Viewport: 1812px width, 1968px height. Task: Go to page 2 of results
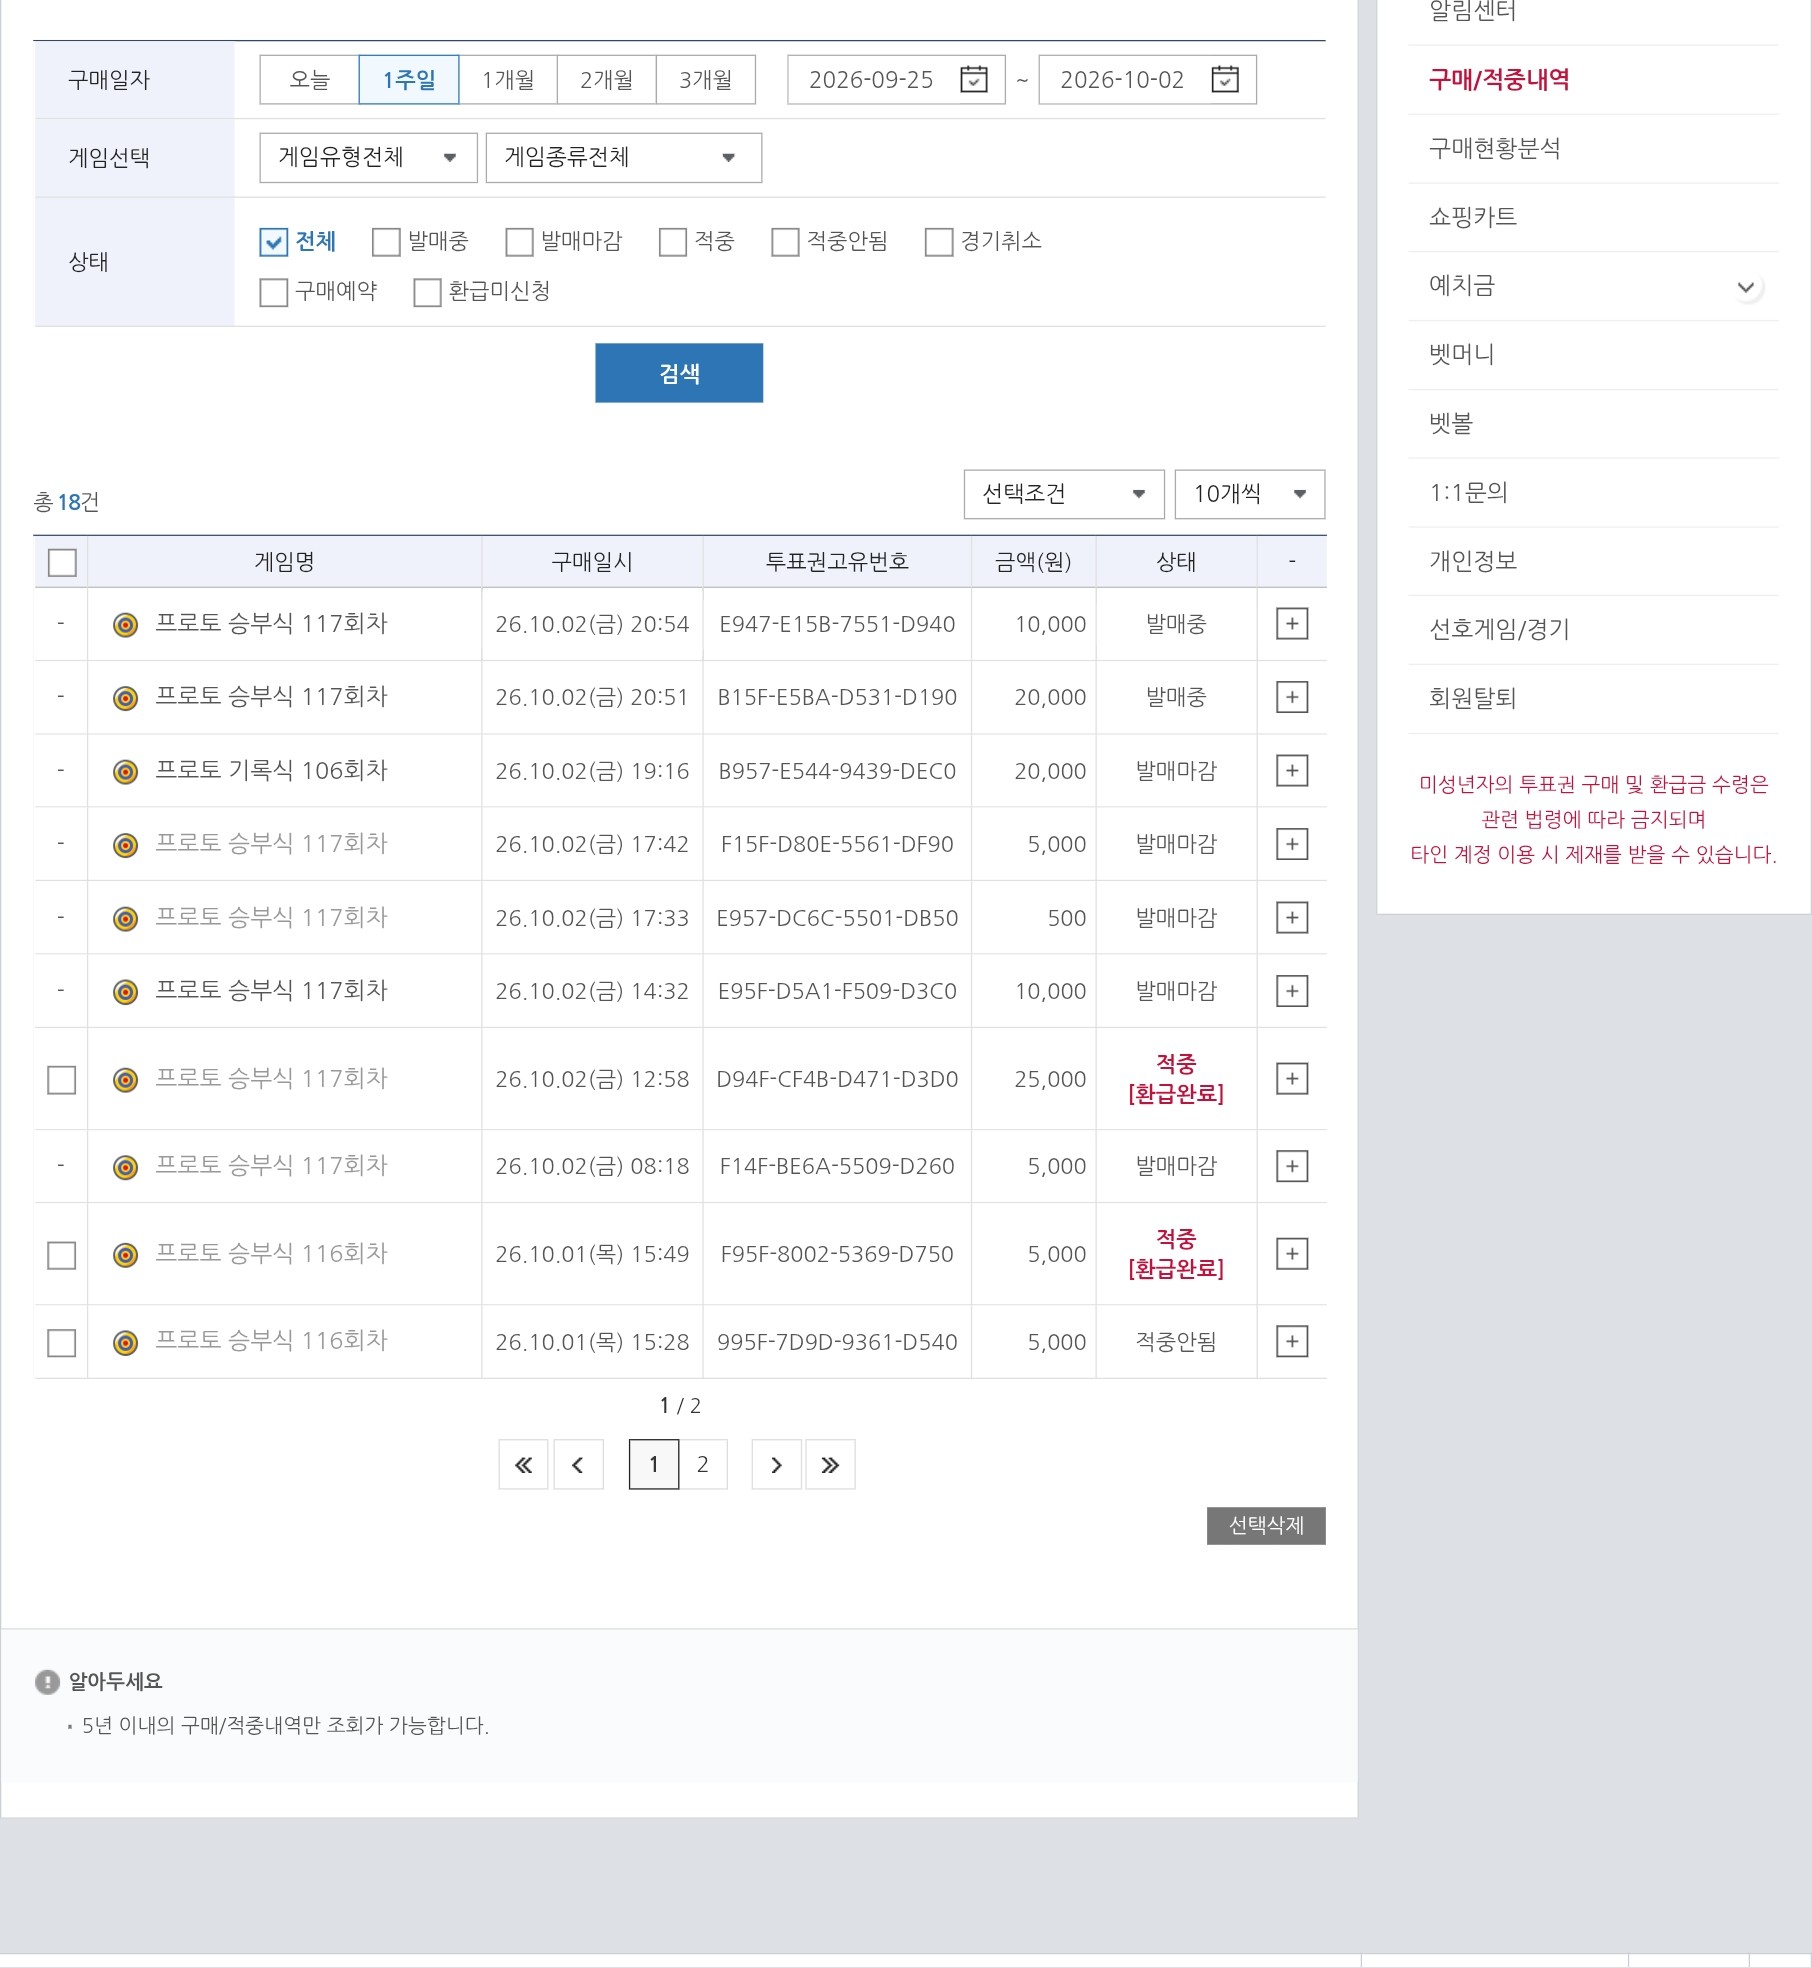coord(703,1465)
